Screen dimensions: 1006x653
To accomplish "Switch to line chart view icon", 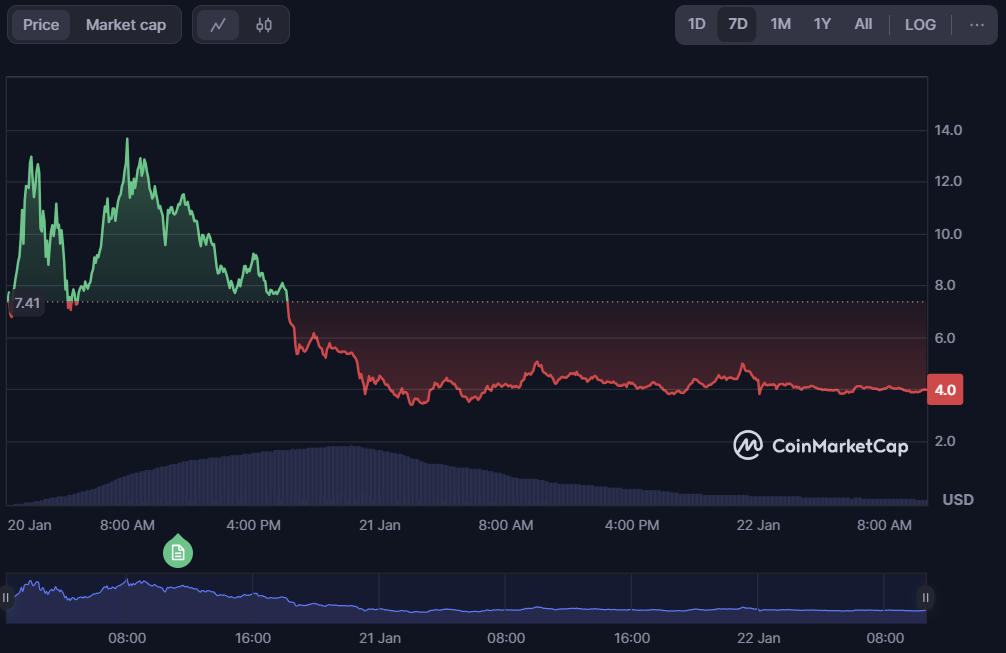I will pyautogui.click(x=218, y=25).
